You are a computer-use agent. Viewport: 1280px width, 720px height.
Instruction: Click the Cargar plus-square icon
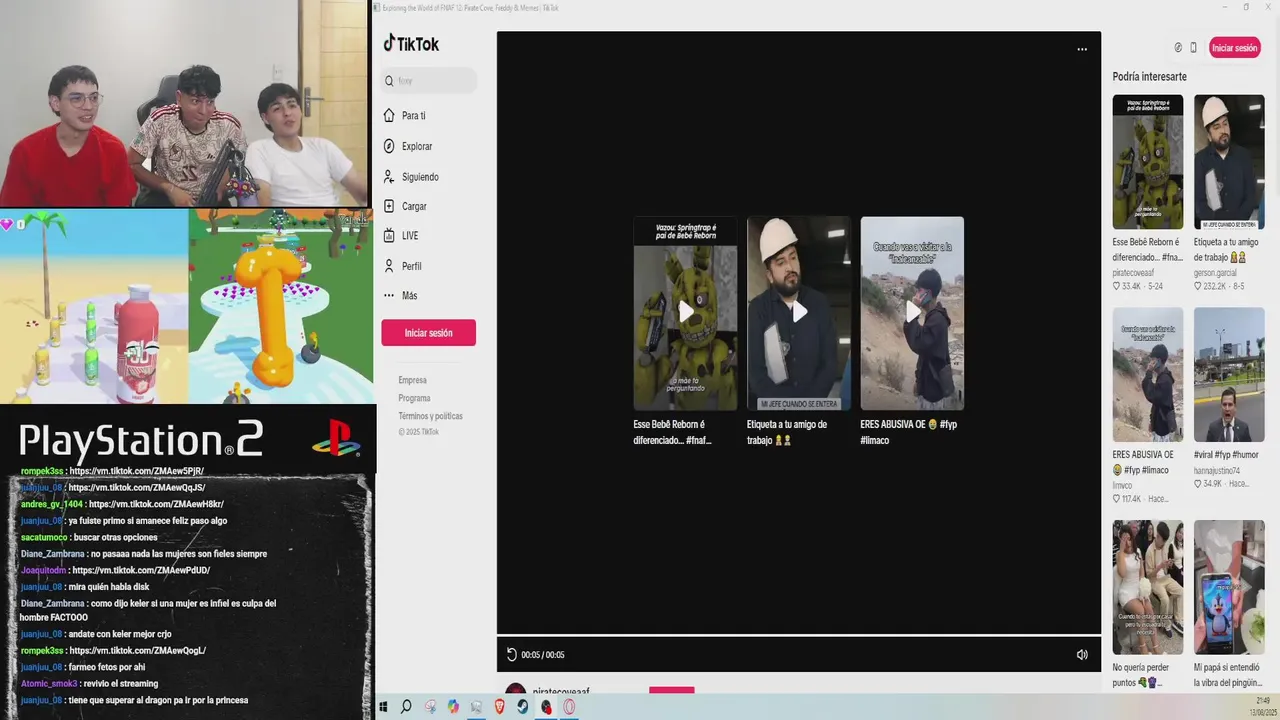click(x=389, y=206)
